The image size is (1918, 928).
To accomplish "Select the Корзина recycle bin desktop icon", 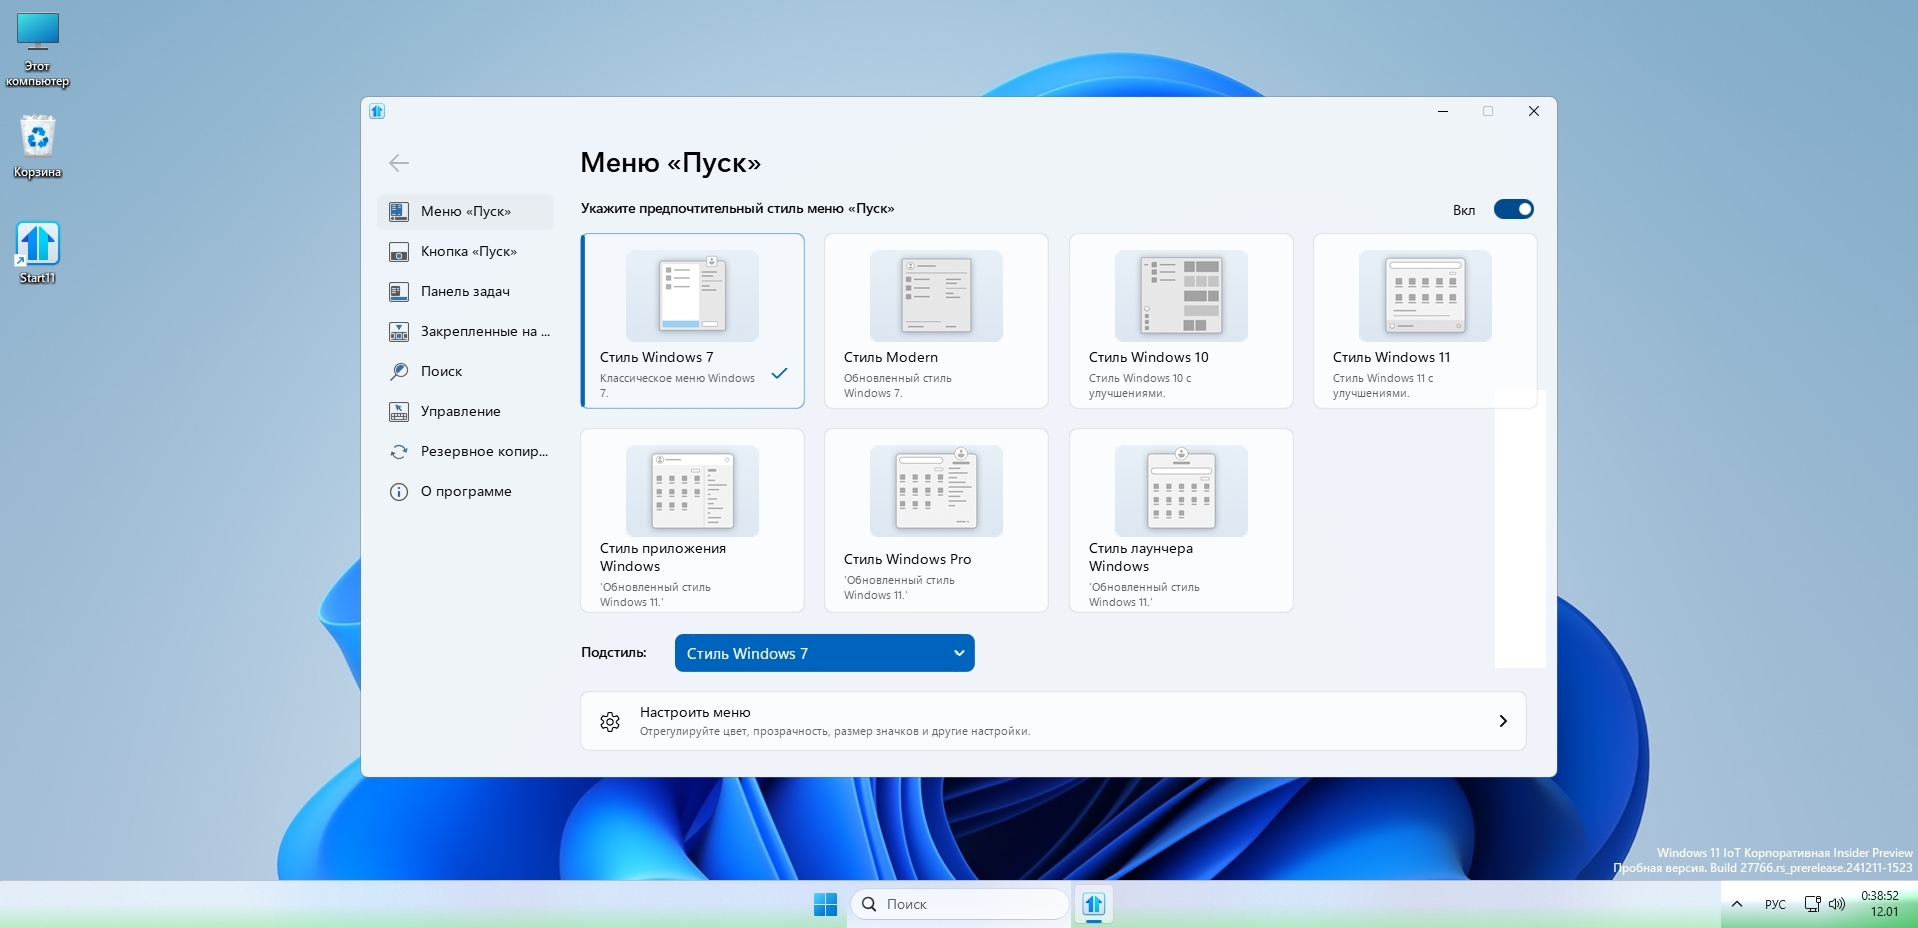I will tap(38, 146).
